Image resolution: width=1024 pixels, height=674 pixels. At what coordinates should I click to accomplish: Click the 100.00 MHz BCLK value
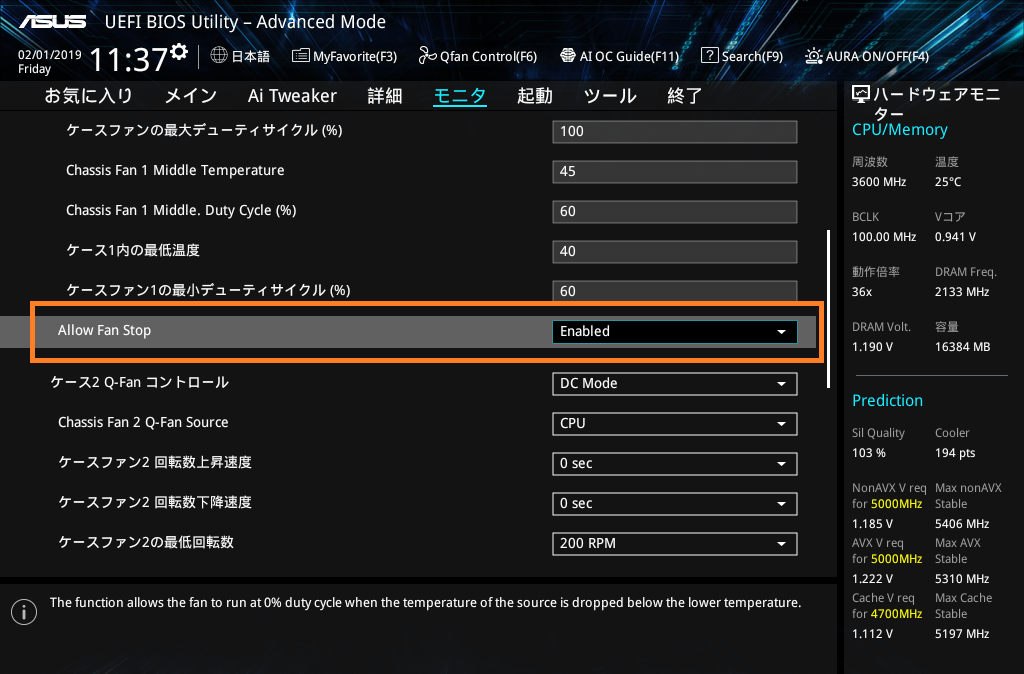884,237
